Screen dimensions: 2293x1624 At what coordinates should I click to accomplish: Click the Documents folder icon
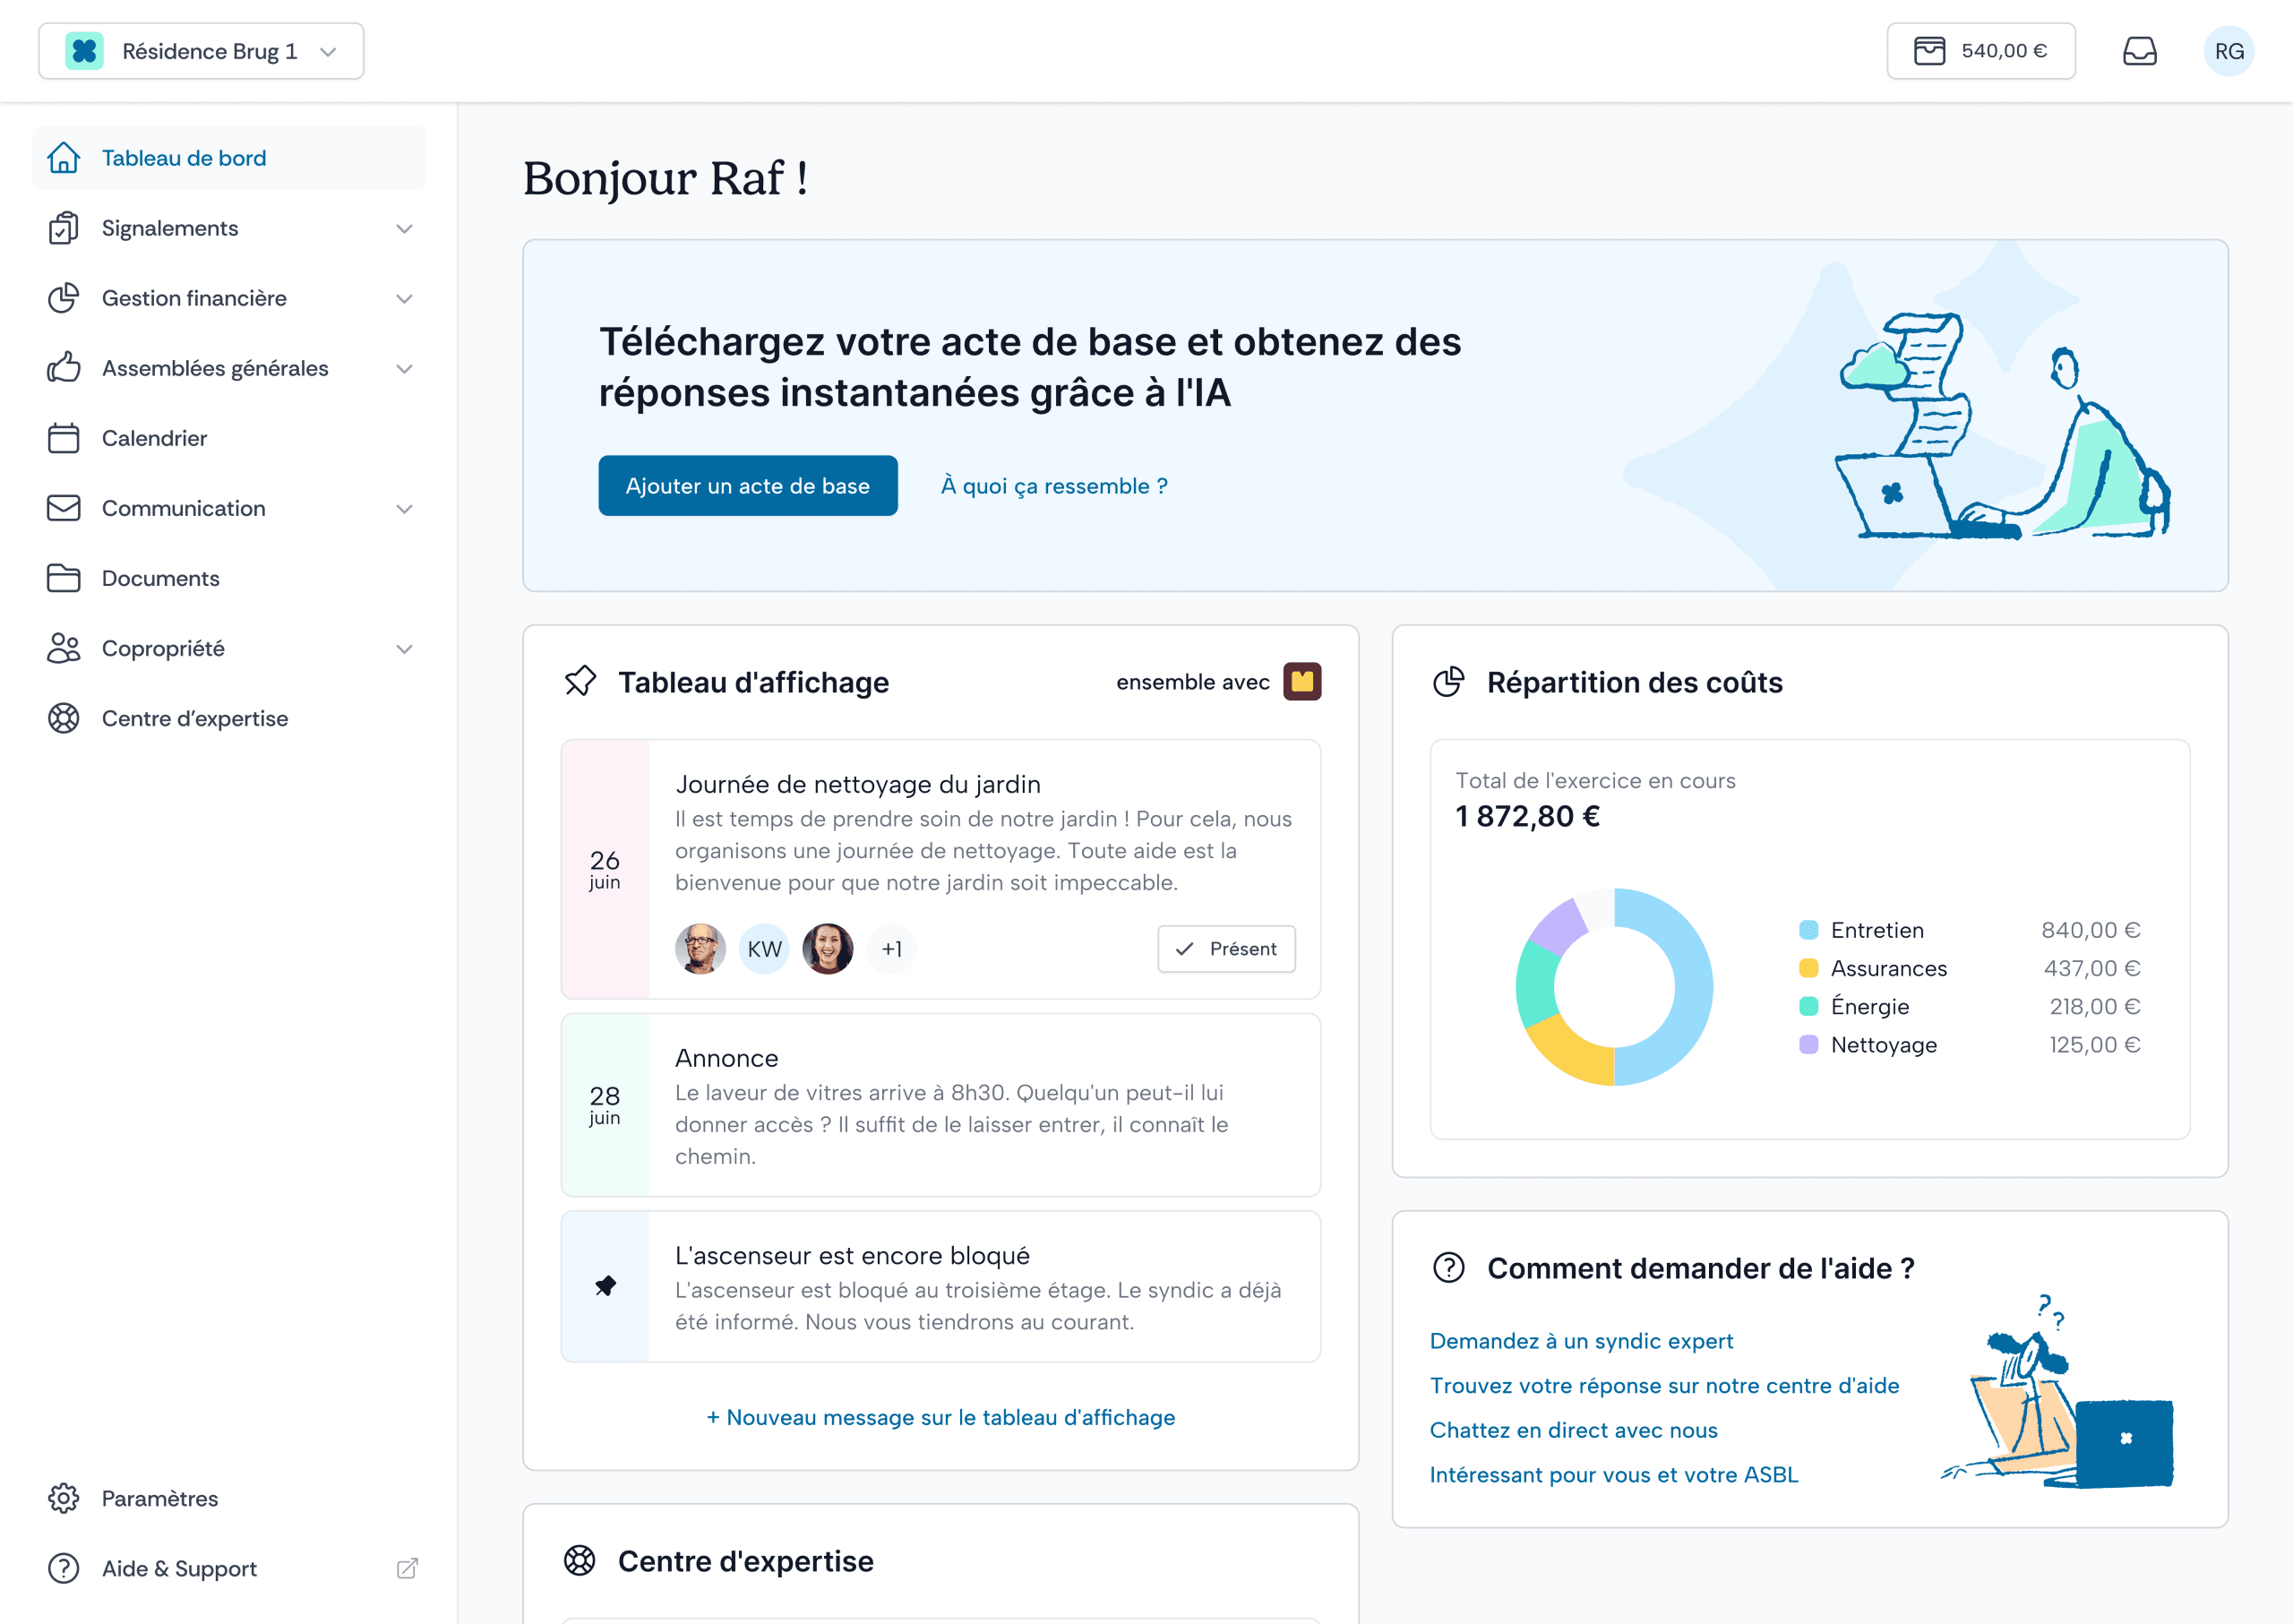[x=64, y=578]
